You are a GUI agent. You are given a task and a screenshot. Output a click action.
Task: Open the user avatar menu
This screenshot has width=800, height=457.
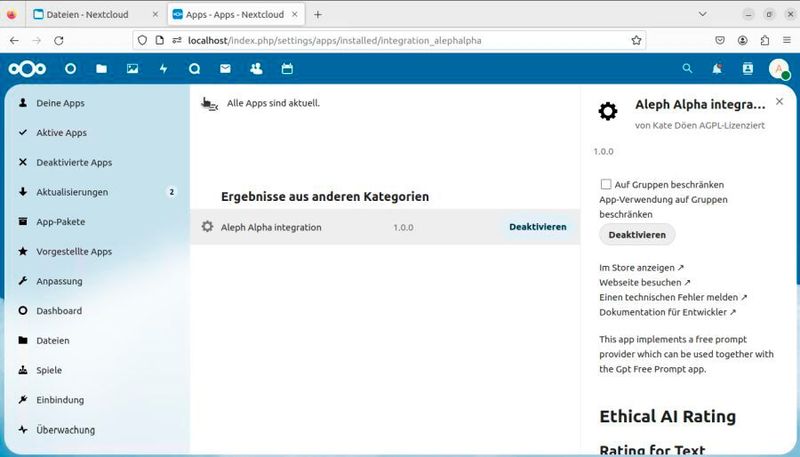[x=779, y=69]
